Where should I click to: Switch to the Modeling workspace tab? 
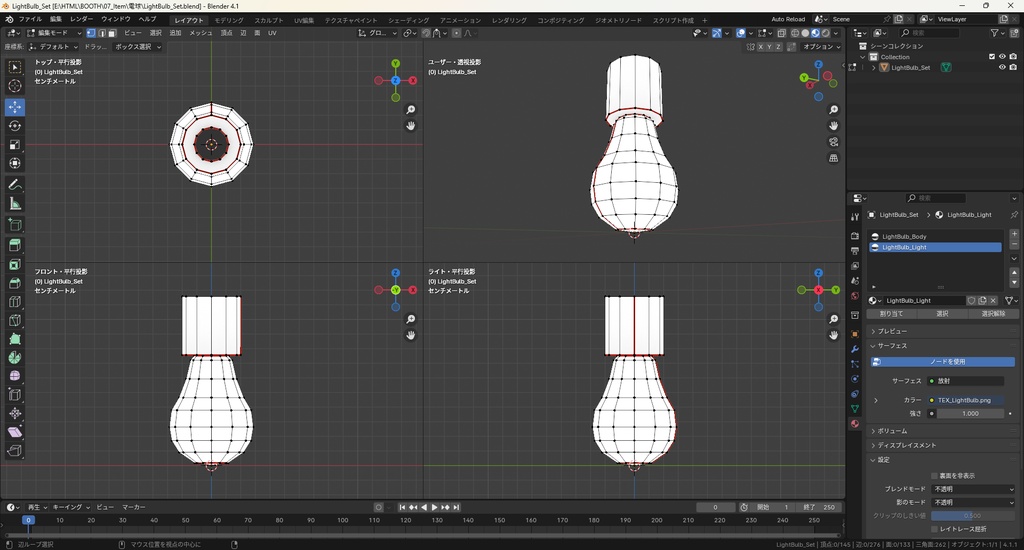tap(229, 20)
